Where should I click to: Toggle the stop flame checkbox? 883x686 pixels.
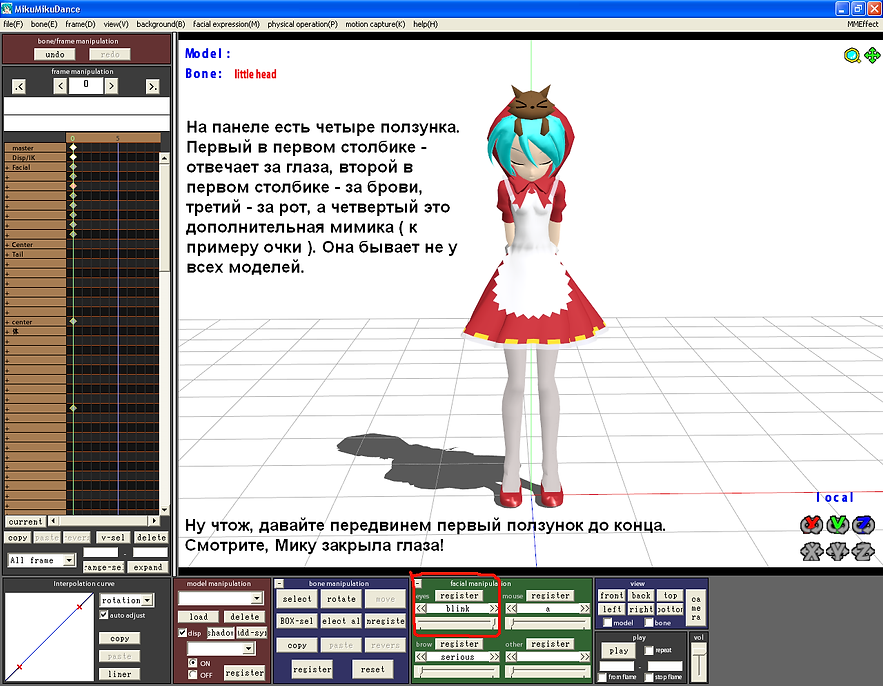649,676
